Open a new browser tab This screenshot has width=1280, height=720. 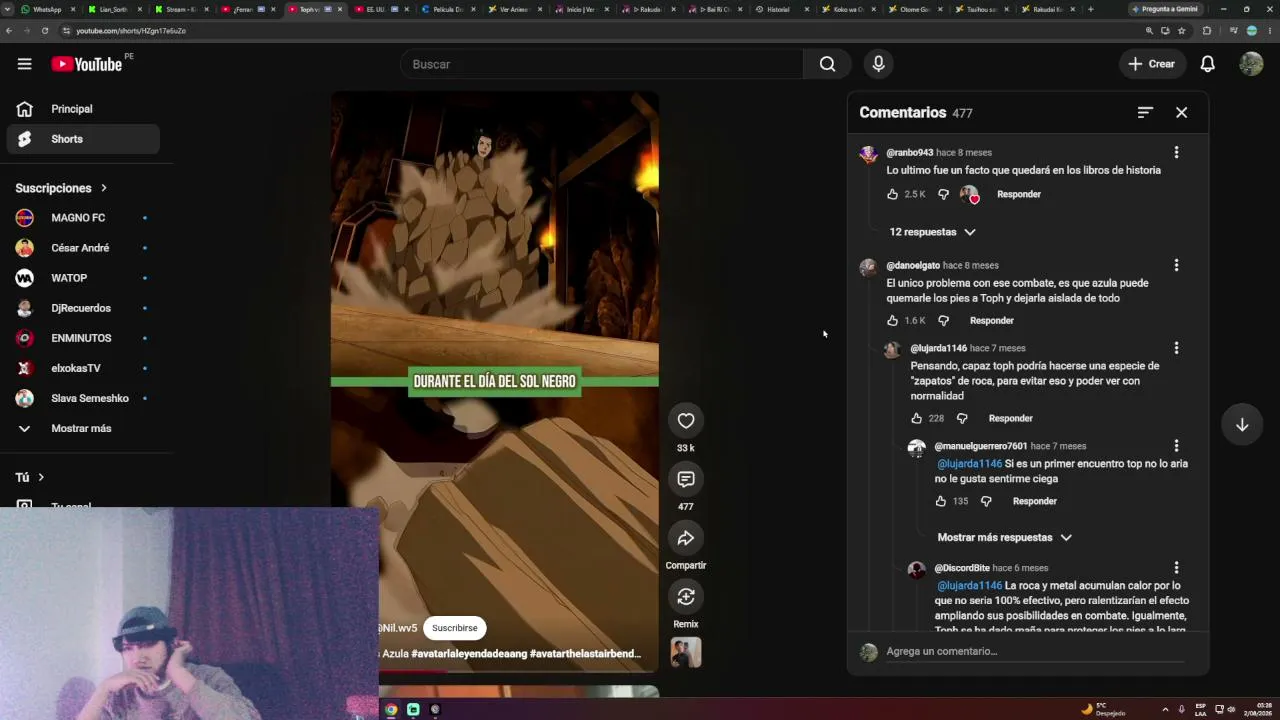1090,9
